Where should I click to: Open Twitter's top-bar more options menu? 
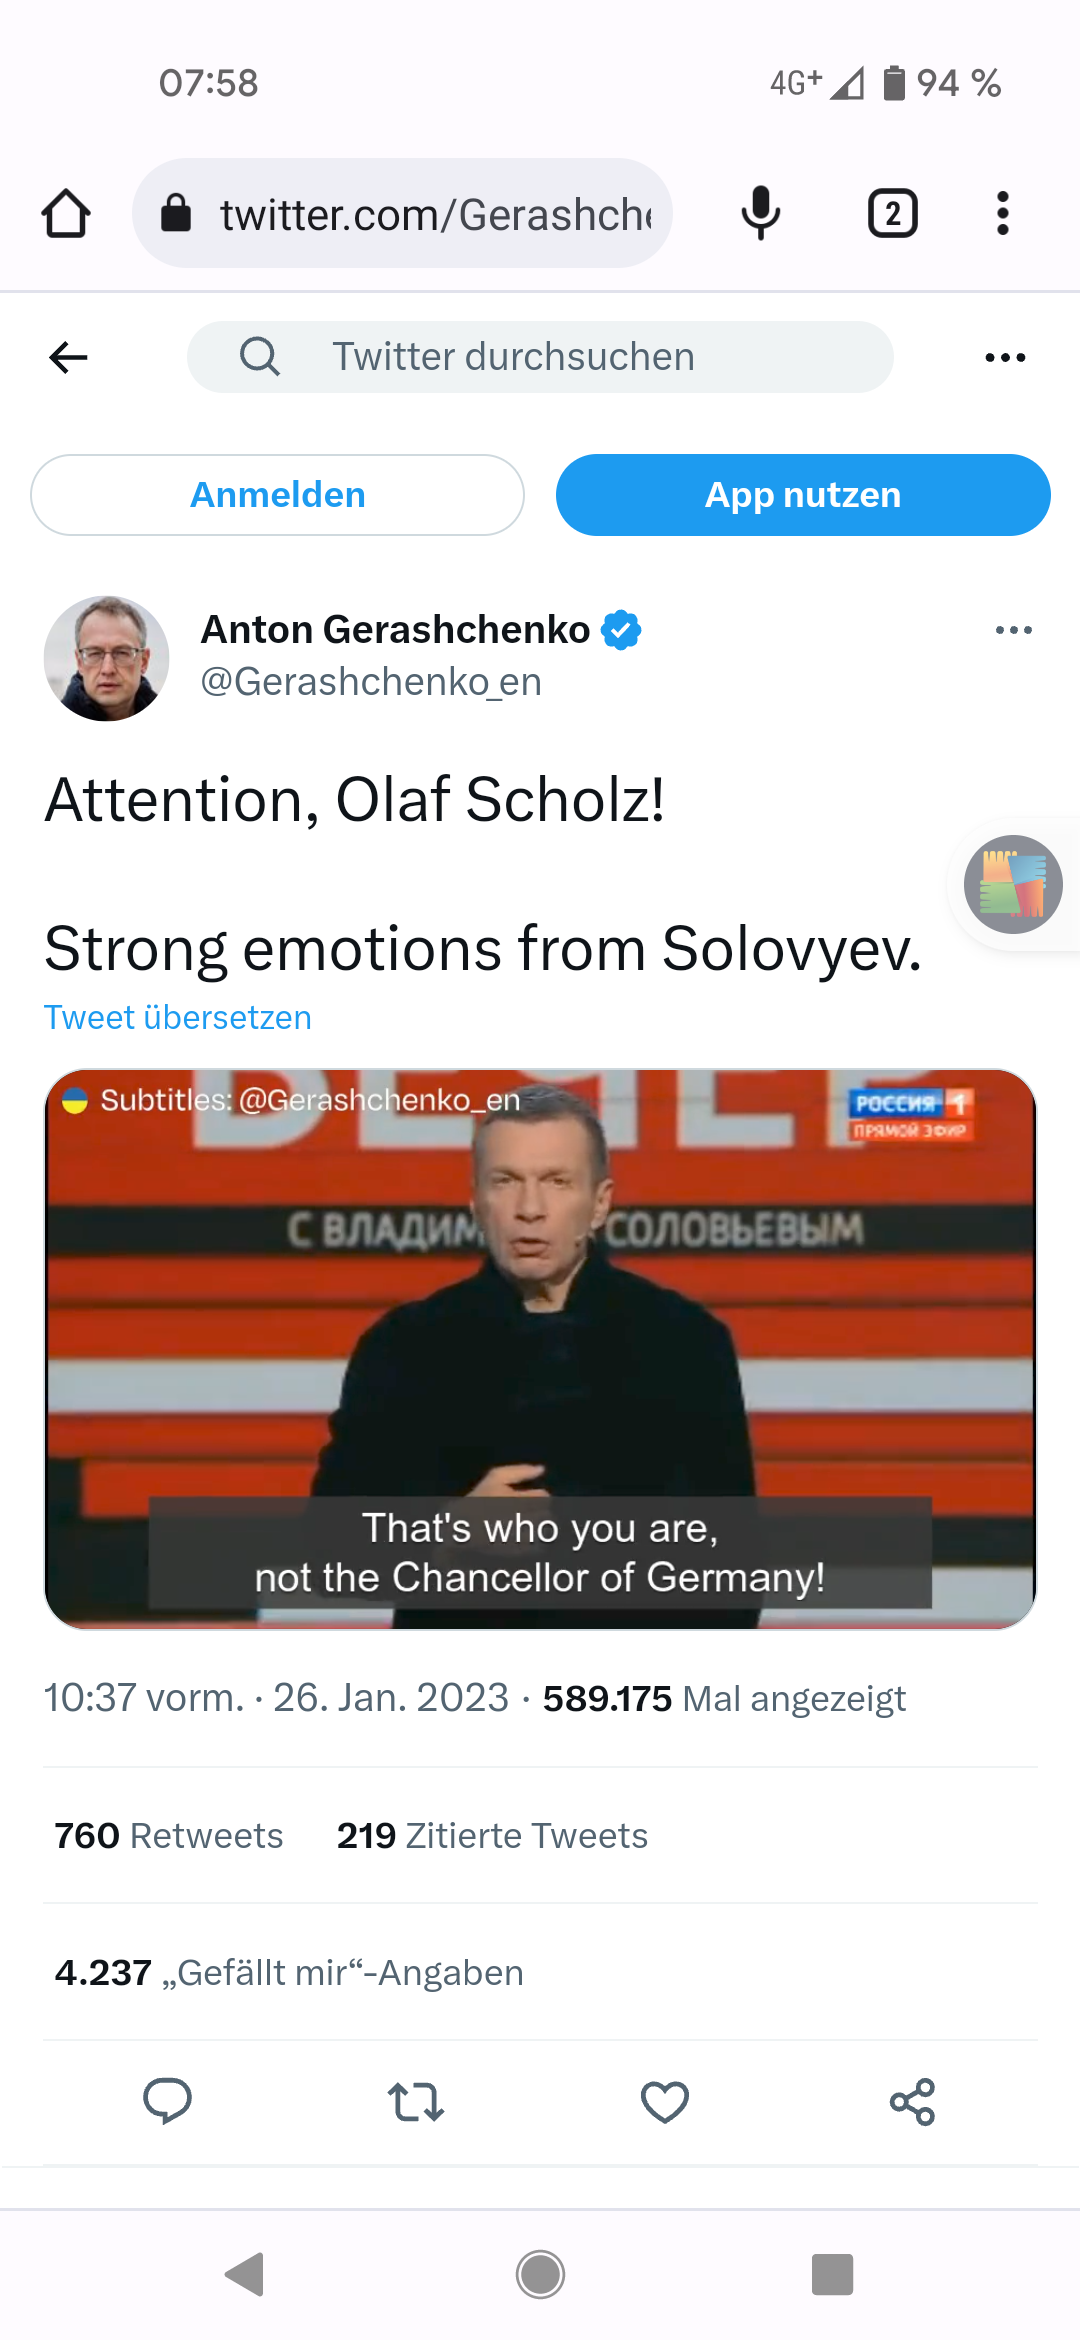(x=1005, y=357)
